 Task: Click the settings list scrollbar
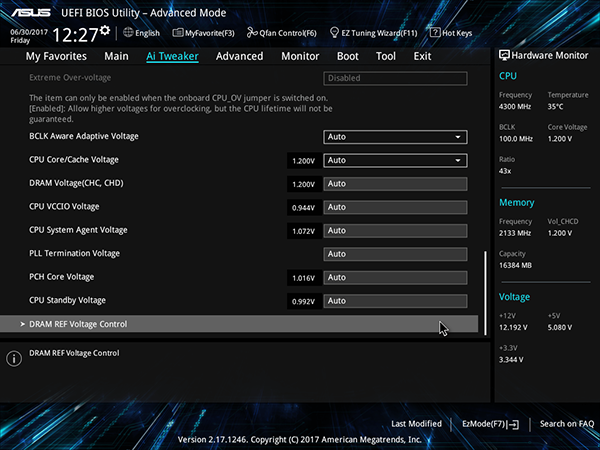[486, 293]
